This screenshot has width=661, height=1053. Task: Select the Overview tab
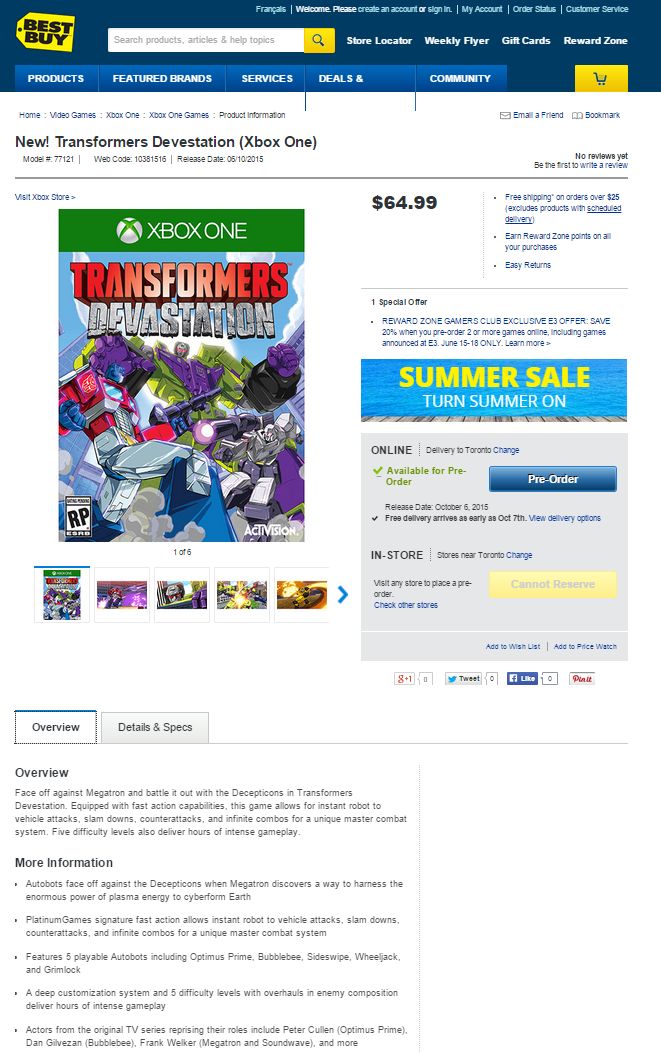[x=56, y=727]
